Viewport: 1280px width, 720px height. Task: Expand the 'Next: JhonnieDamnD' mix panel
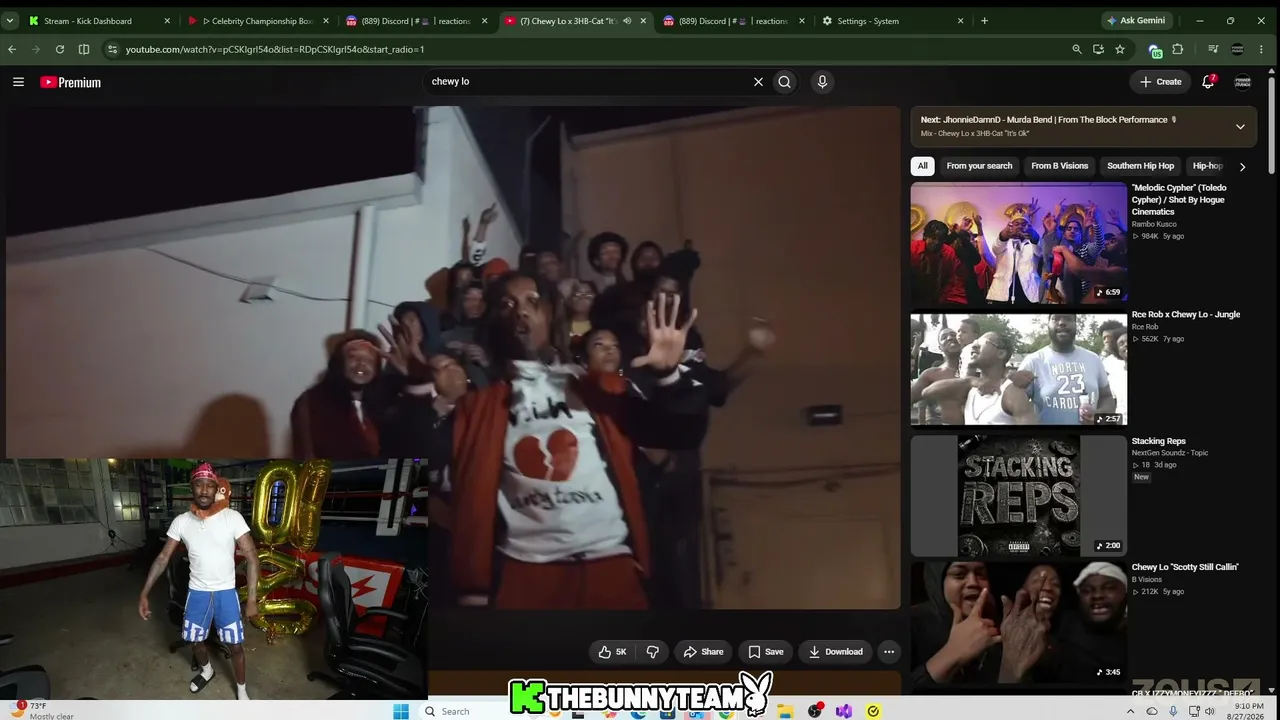(x=1240, y=126)
